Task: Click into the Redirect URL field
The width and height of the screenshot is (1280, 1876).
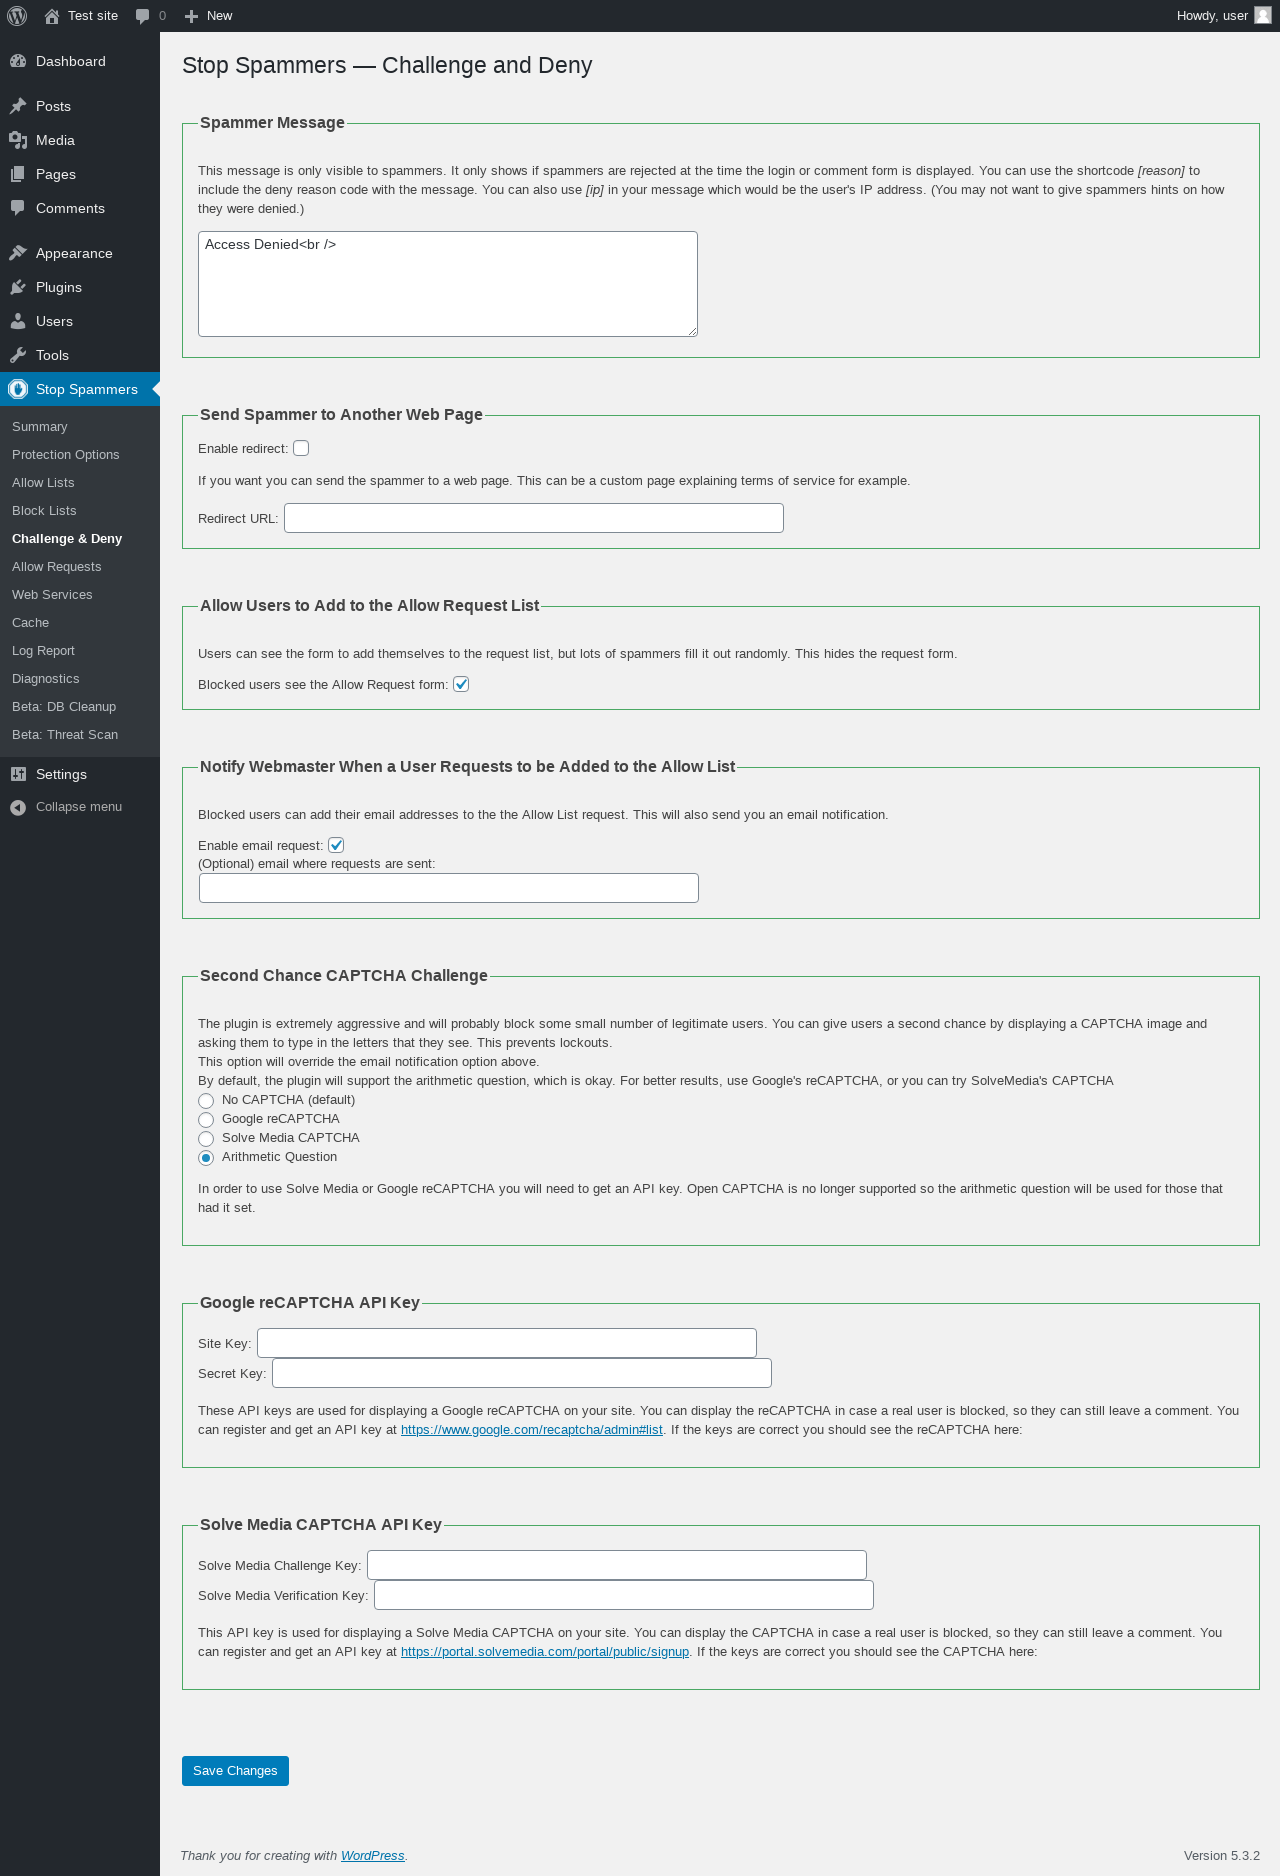Action: tap(534, 518)
